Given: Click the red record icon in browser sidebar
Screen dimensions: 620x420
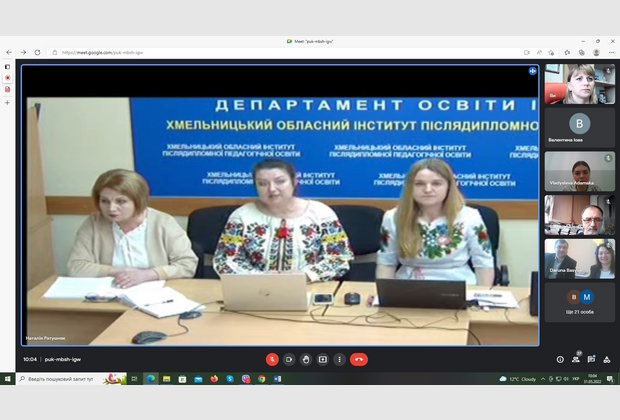Looking at the screenshot, I should click(x=7, y=78).
